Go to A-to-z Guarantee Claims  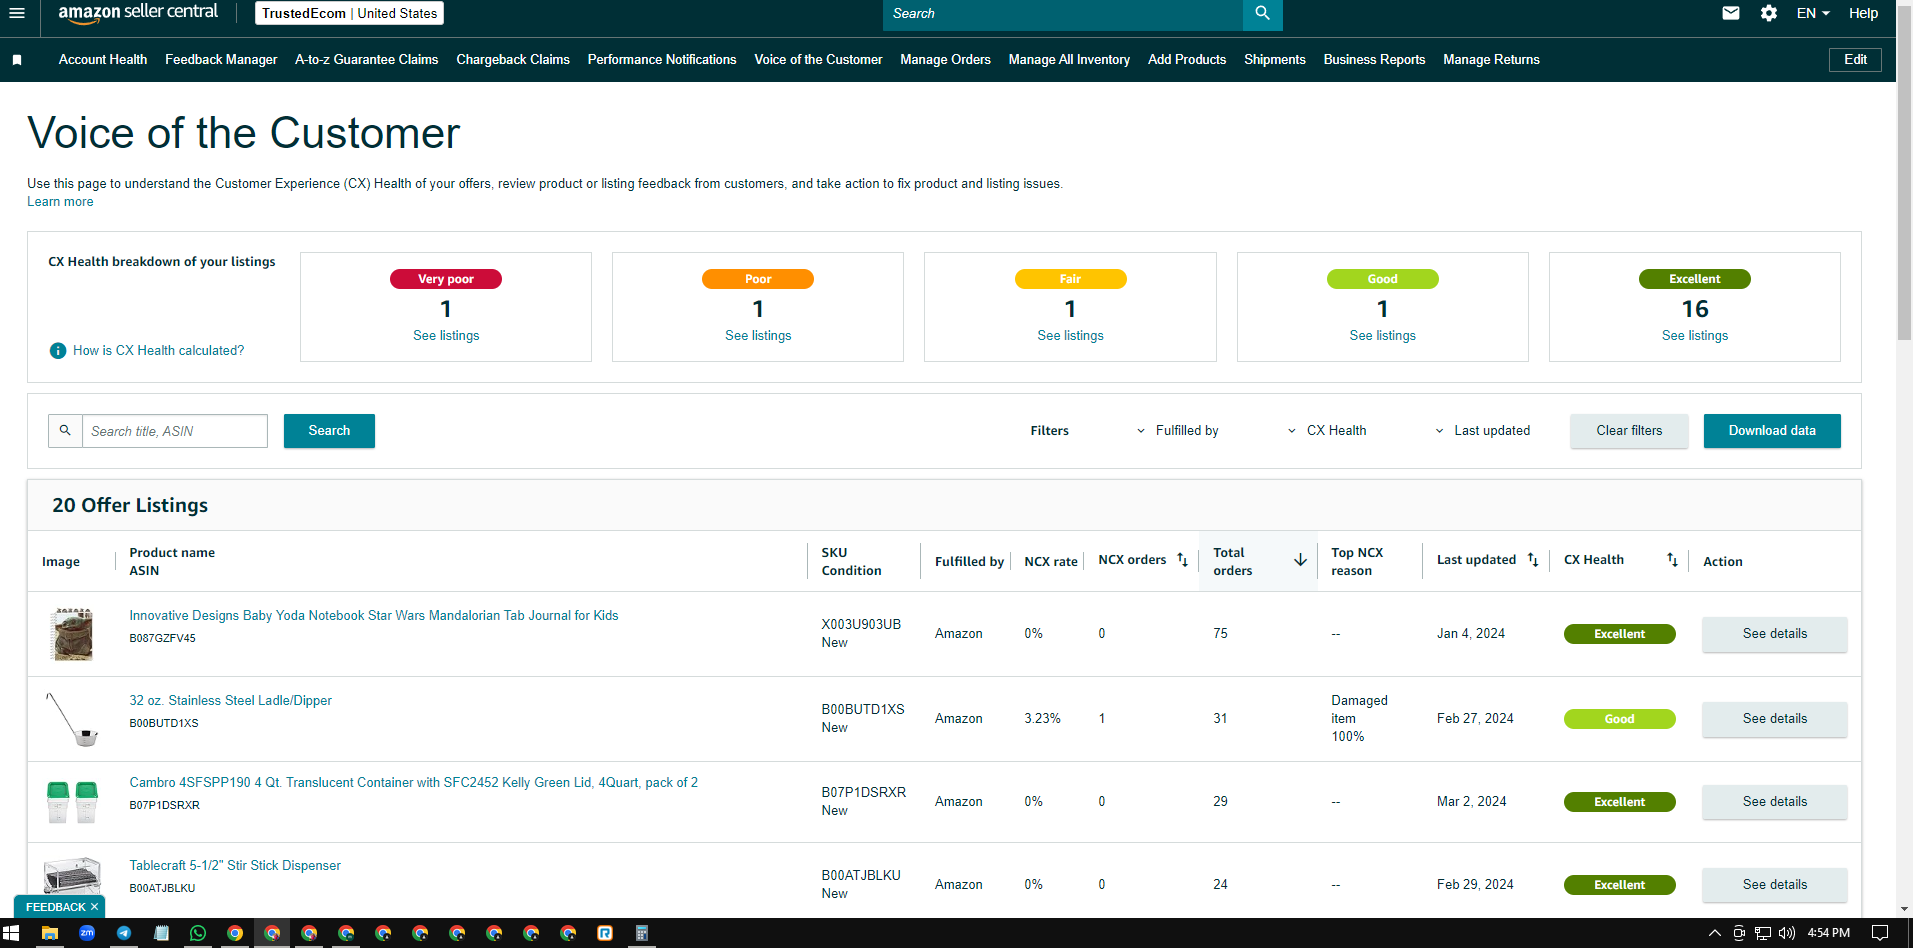click(366, 60)
